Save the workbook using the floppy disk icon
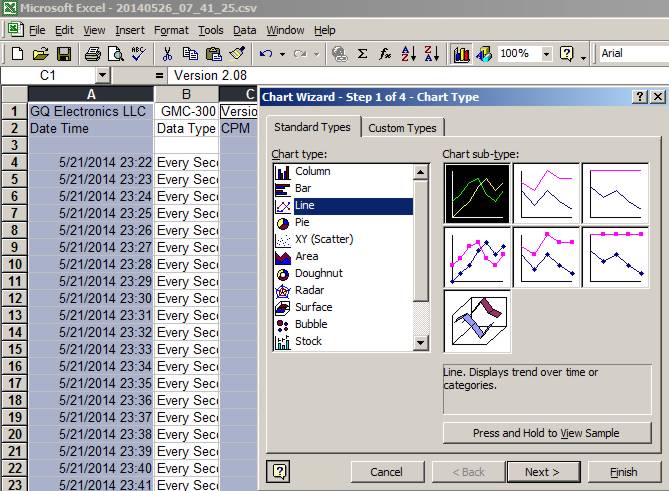This screenshot has width=669, height=491. coord(64,54)
